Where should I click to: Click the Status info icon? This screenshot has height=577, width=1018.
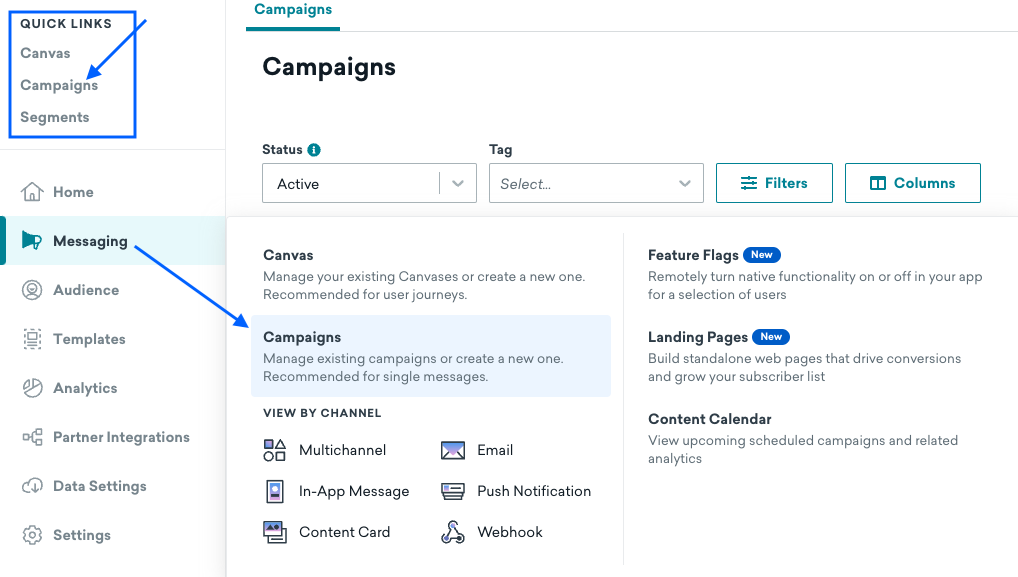point(314,150)
